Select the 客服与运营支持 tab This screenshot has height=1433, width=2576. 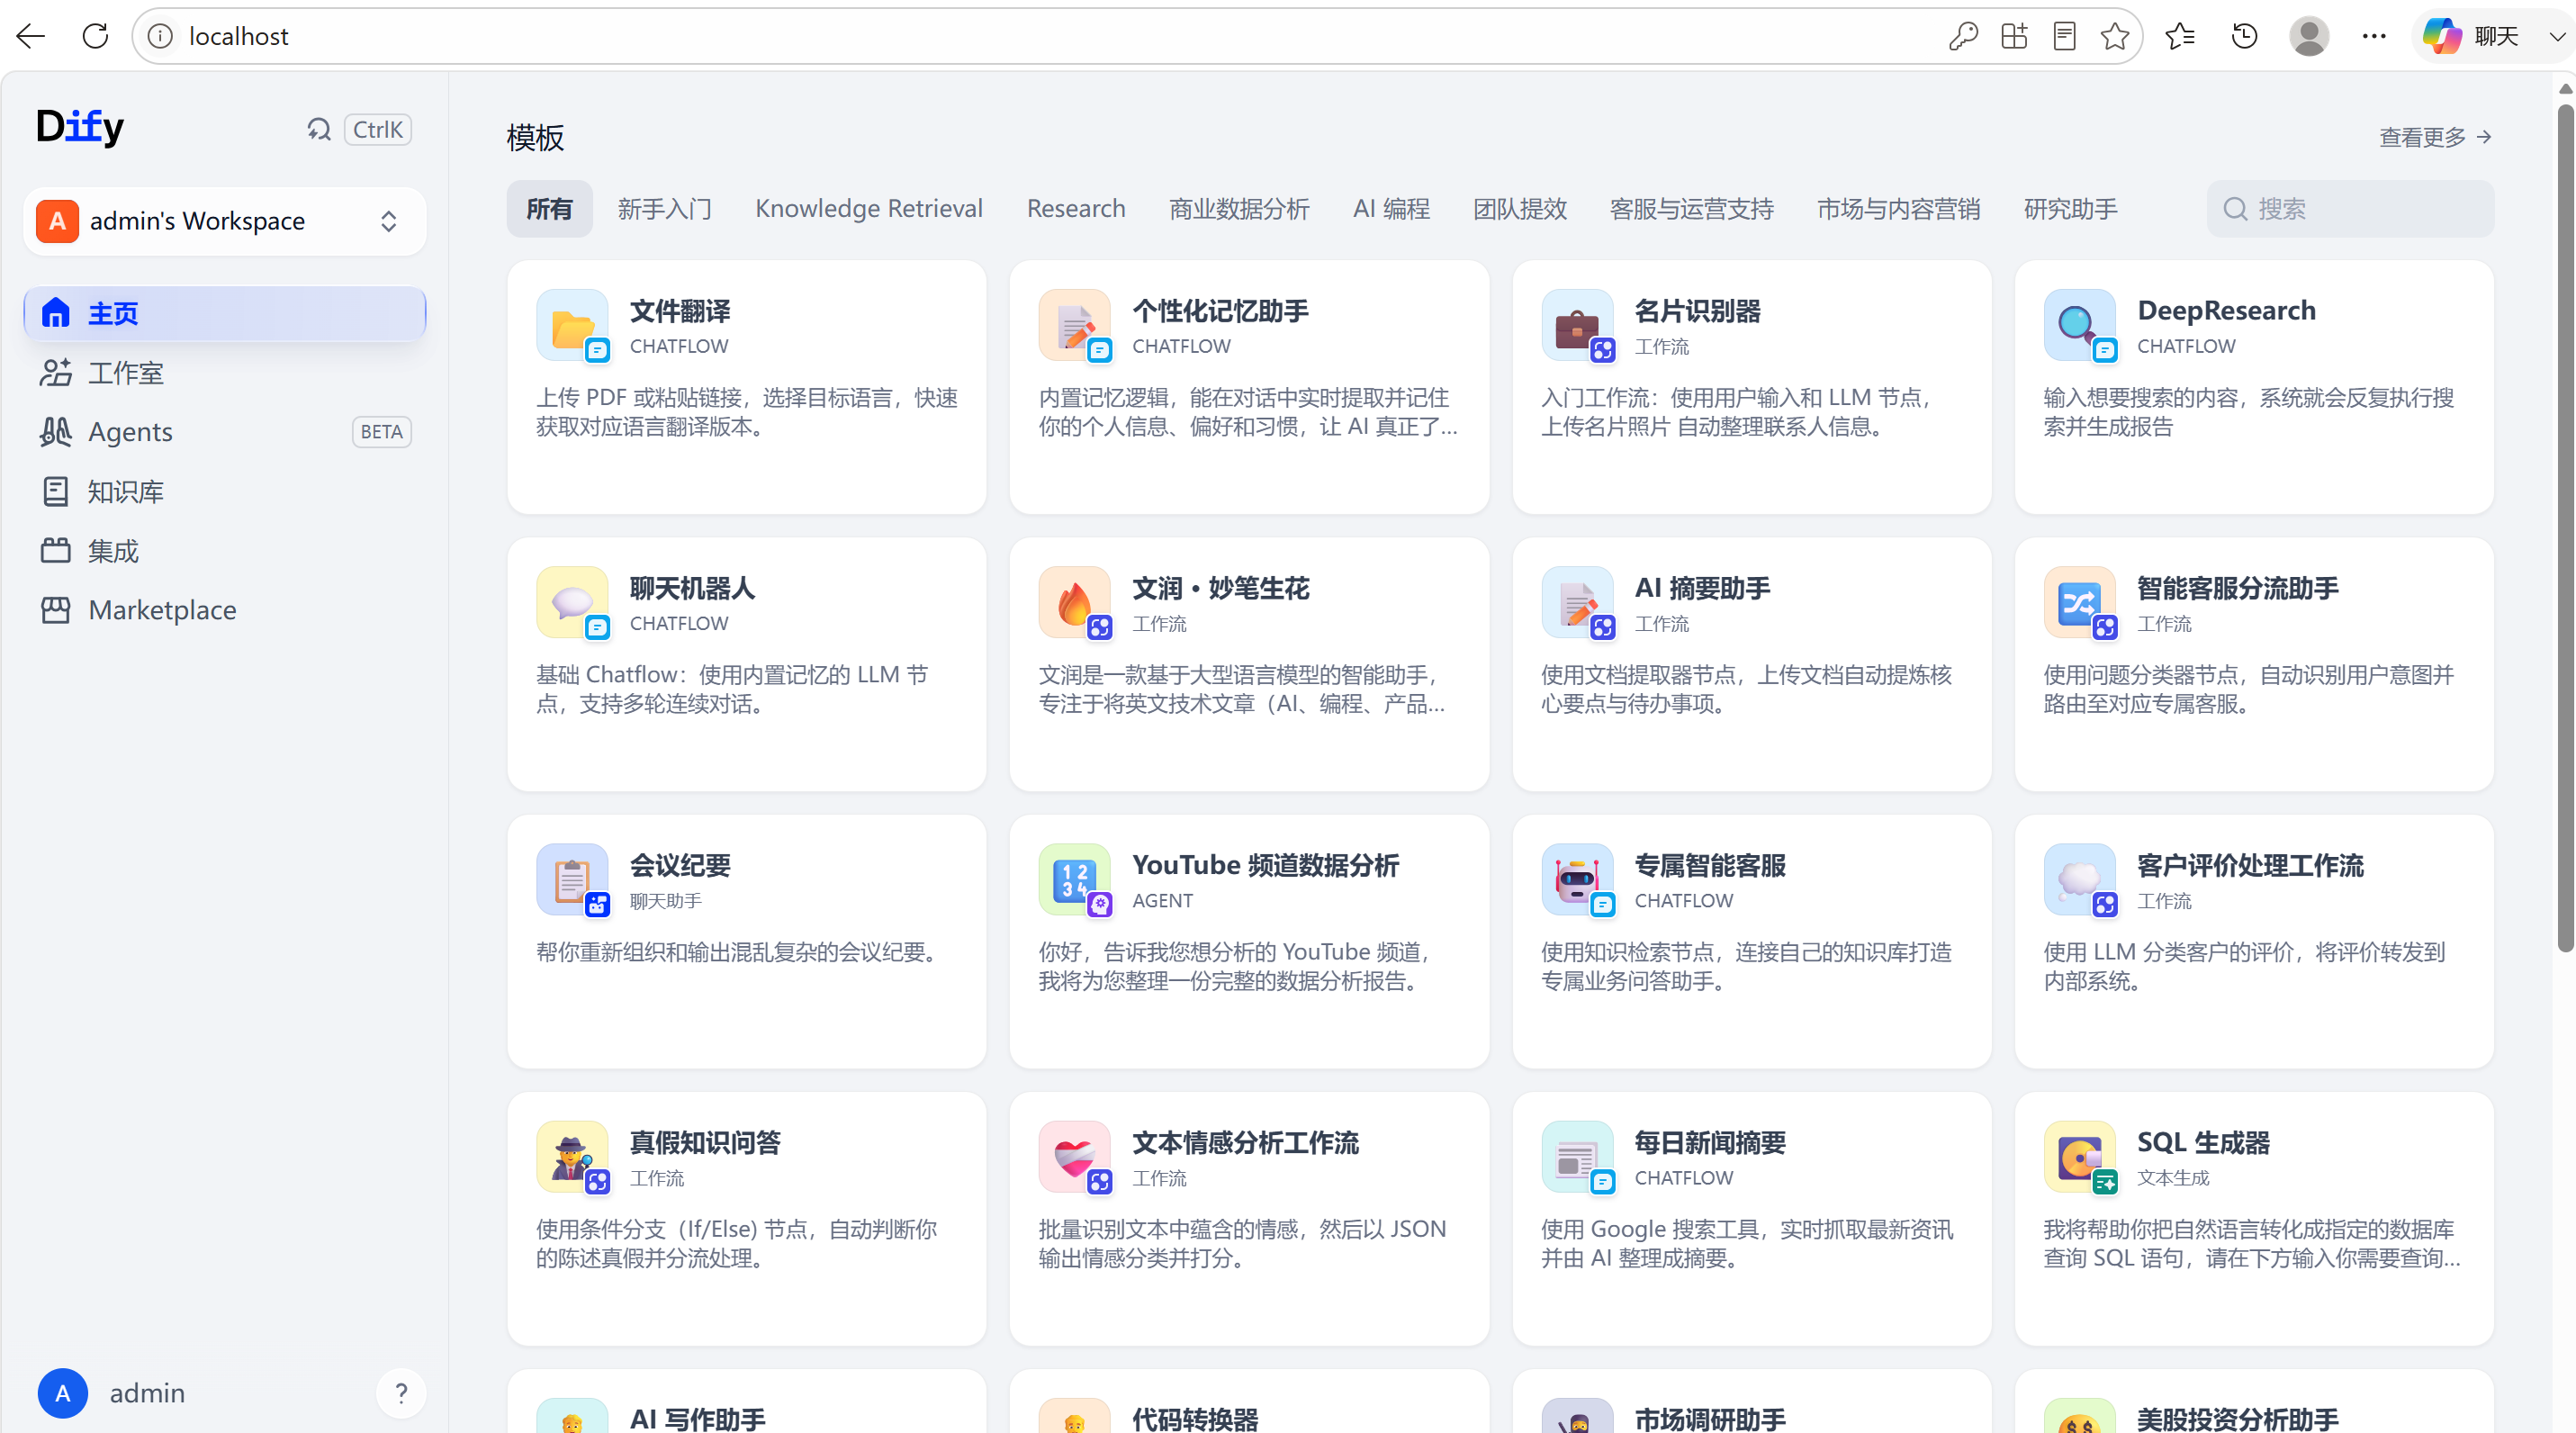tap(1691, 208)
